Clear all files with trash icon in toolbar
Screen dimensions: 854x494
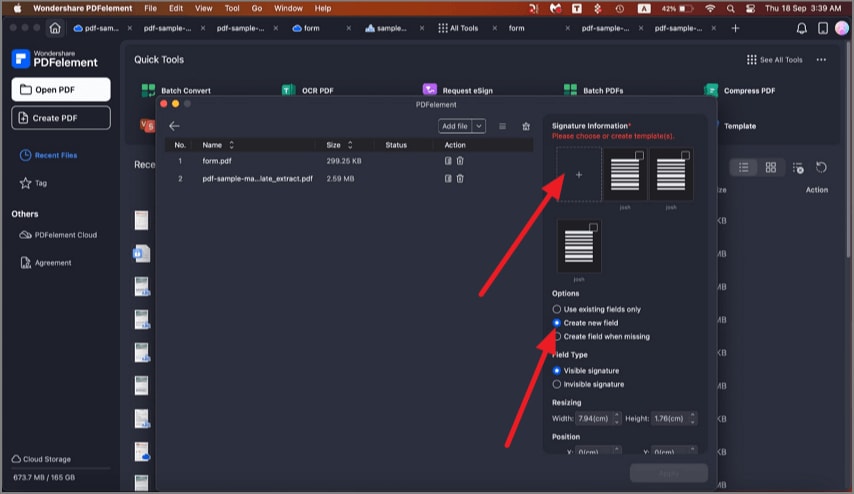526,126
